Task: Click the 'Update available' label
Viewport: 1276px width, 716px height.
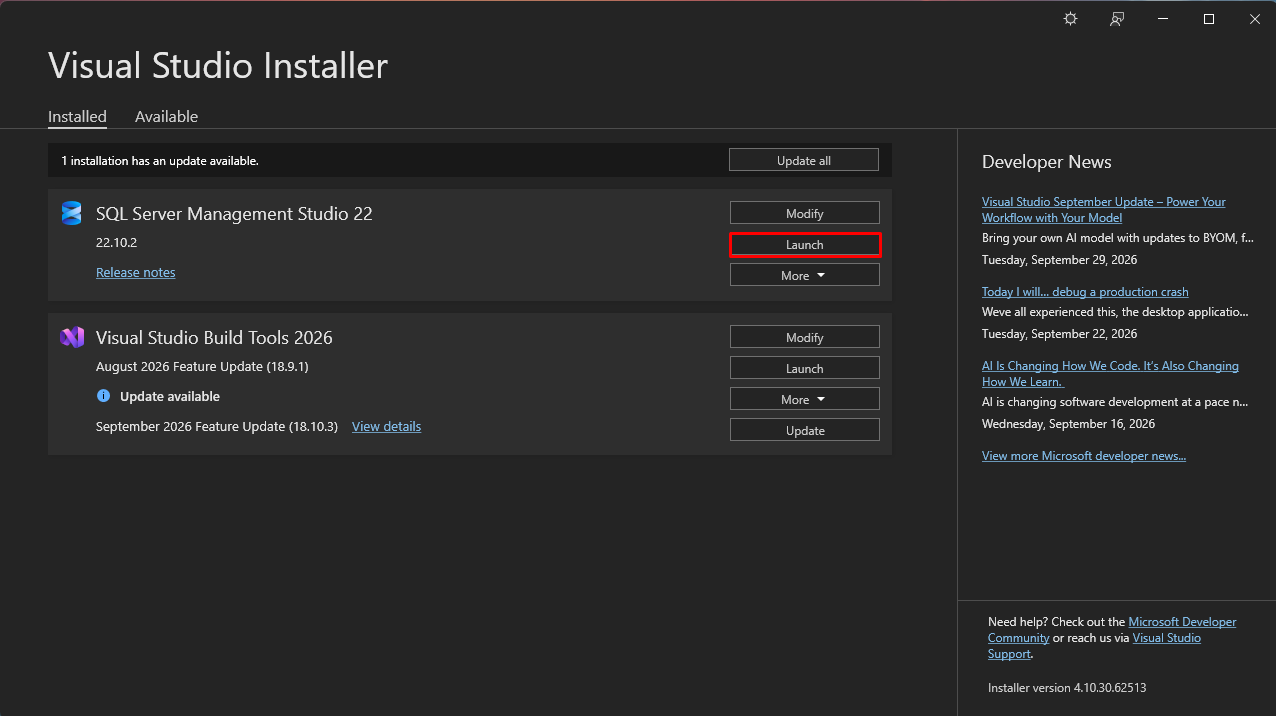Action: 170,396
